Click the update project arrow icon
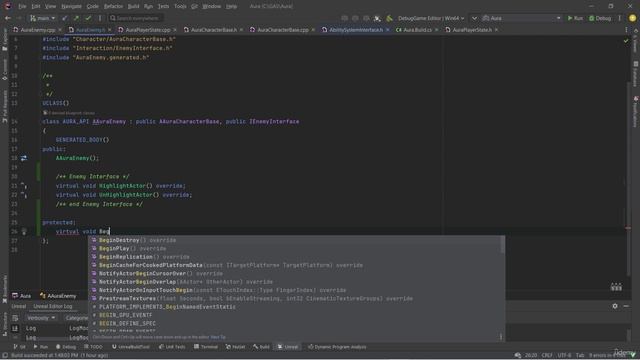Viewport: 640px width, 360px height. point(64,18)
